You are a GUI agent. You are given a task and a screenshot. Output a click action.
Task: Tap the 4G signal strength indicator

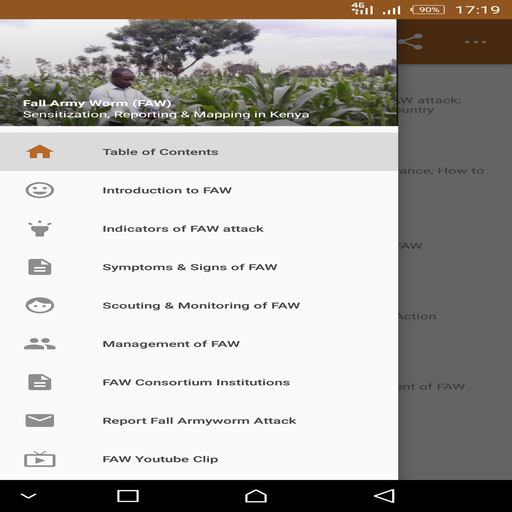(x=362, y=9)
